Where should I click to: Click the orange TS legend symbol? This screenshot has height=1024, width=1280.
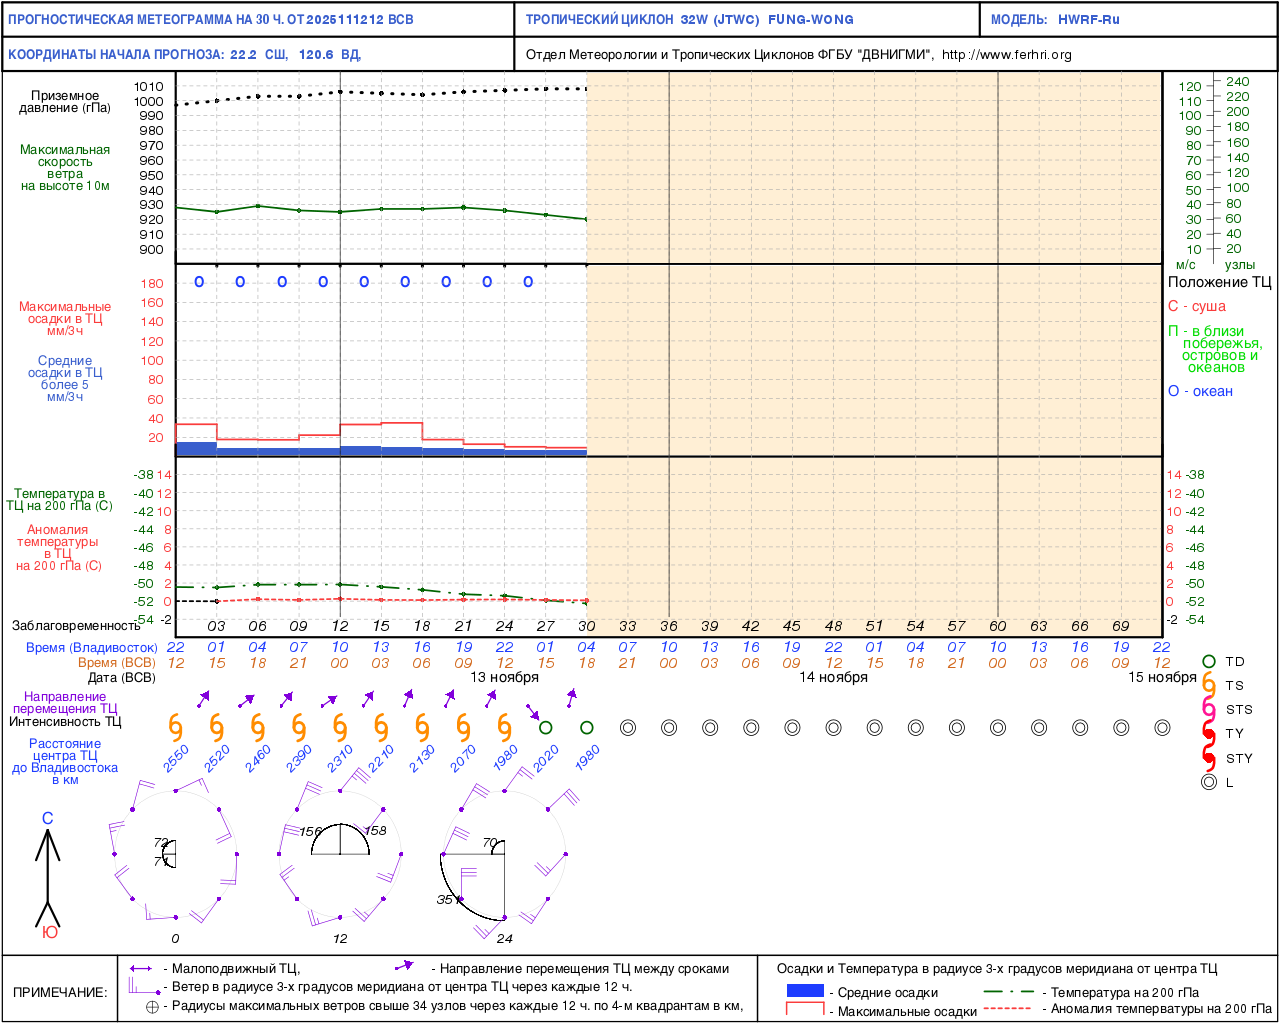click(x=1209, y=685)
